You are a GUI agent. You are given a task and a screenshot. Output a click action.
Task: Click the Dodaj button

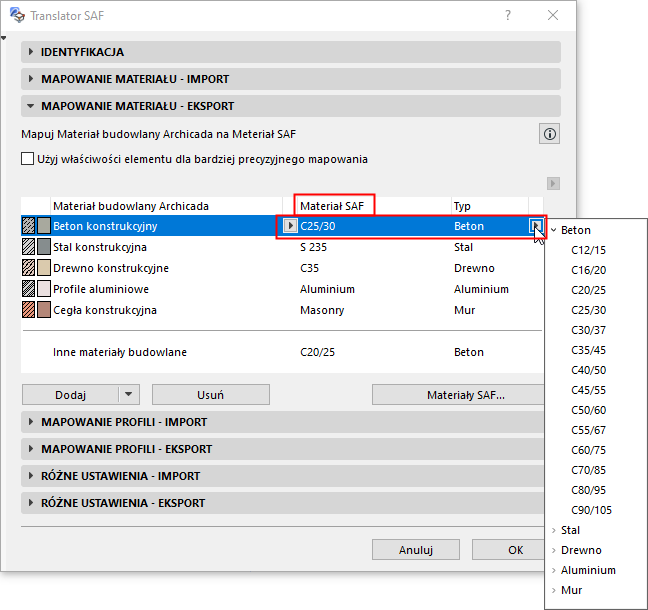click(70, 395)
